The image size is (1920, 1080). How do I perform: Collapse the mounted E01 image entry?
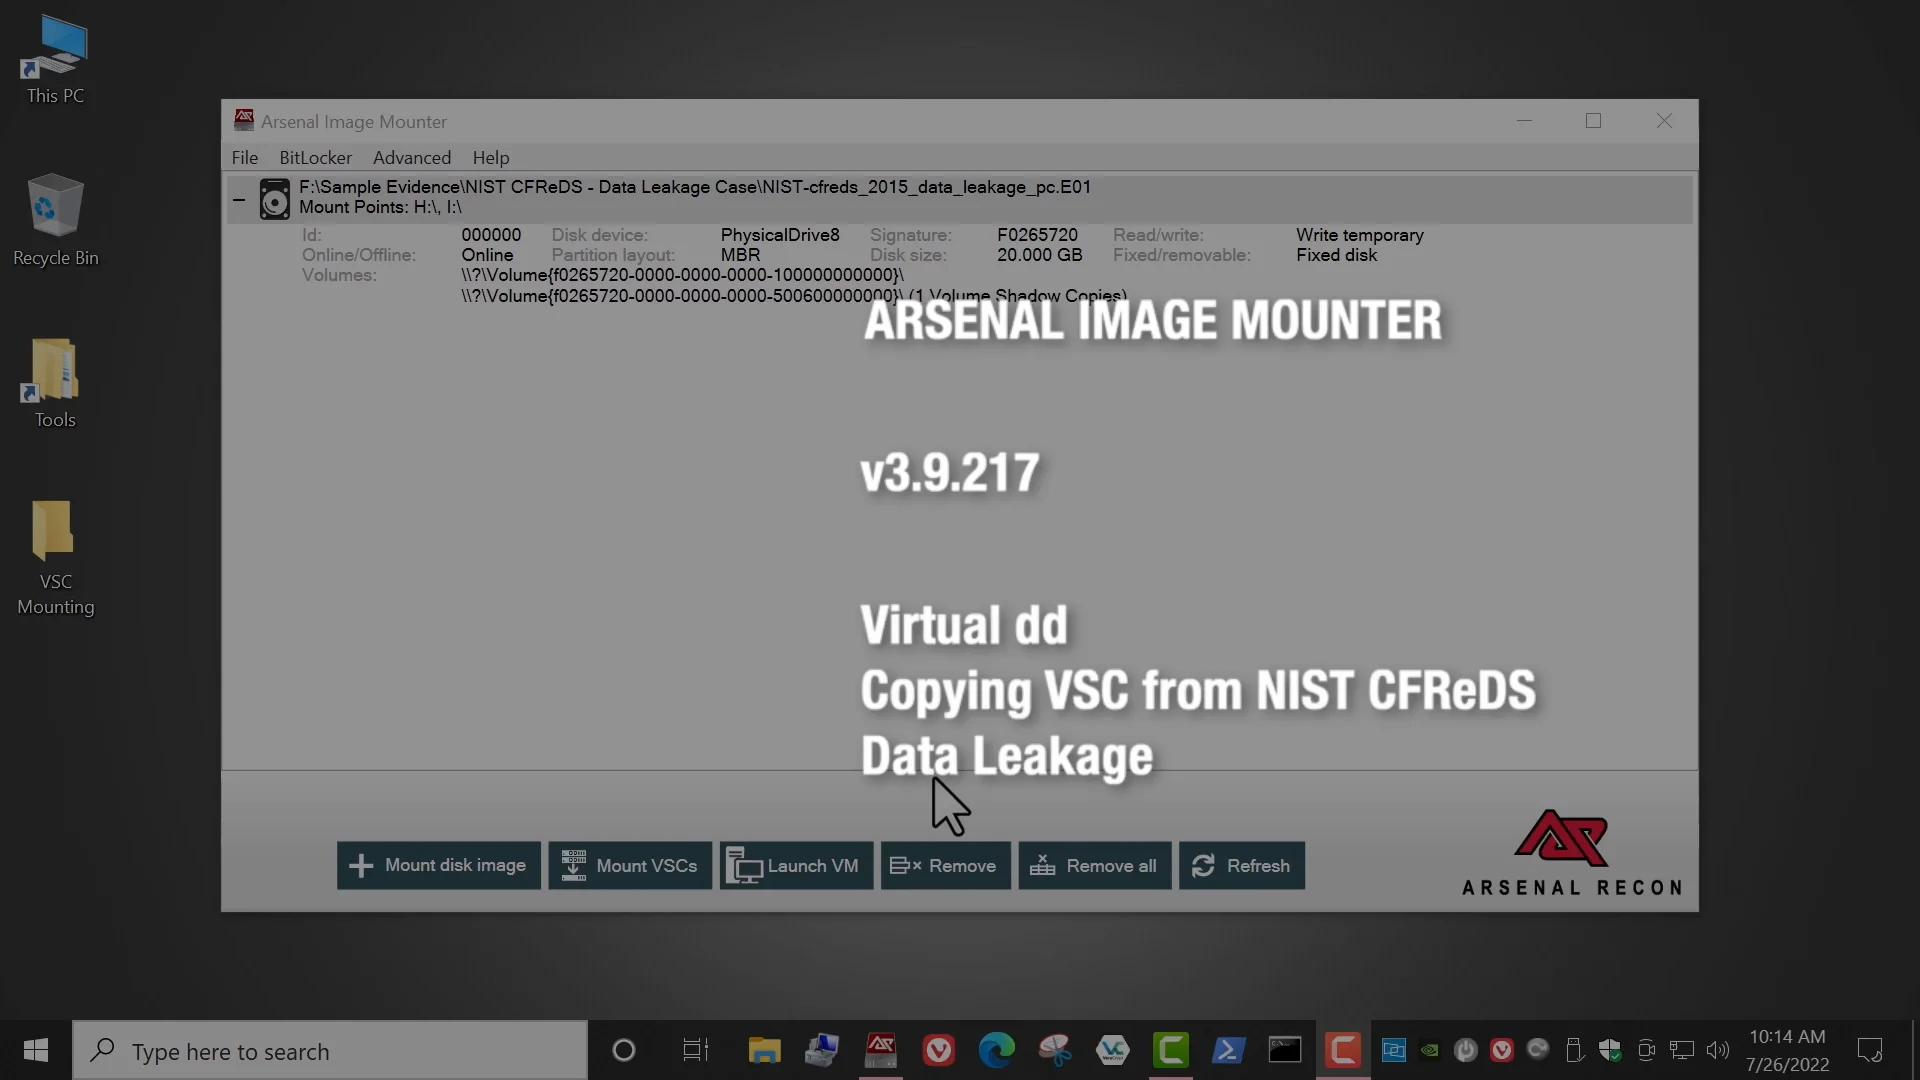point(239,199)
